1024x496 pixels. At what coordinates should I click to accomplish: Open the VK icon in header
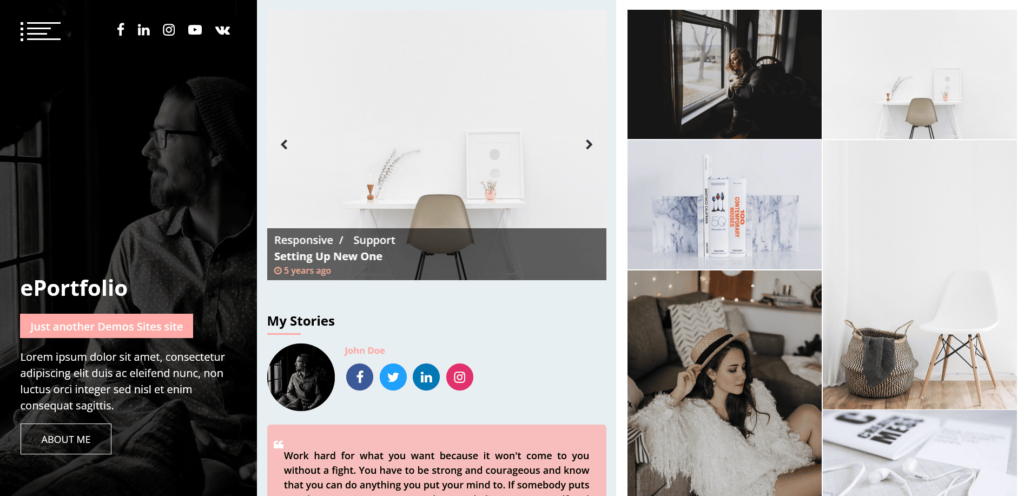[x=223, y=30]
